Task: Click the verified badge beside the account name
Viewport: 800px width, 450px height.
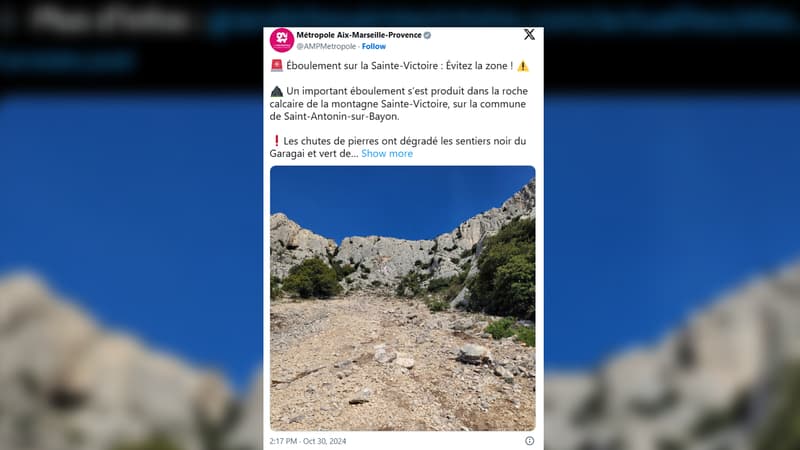Action: click(428, 35)
